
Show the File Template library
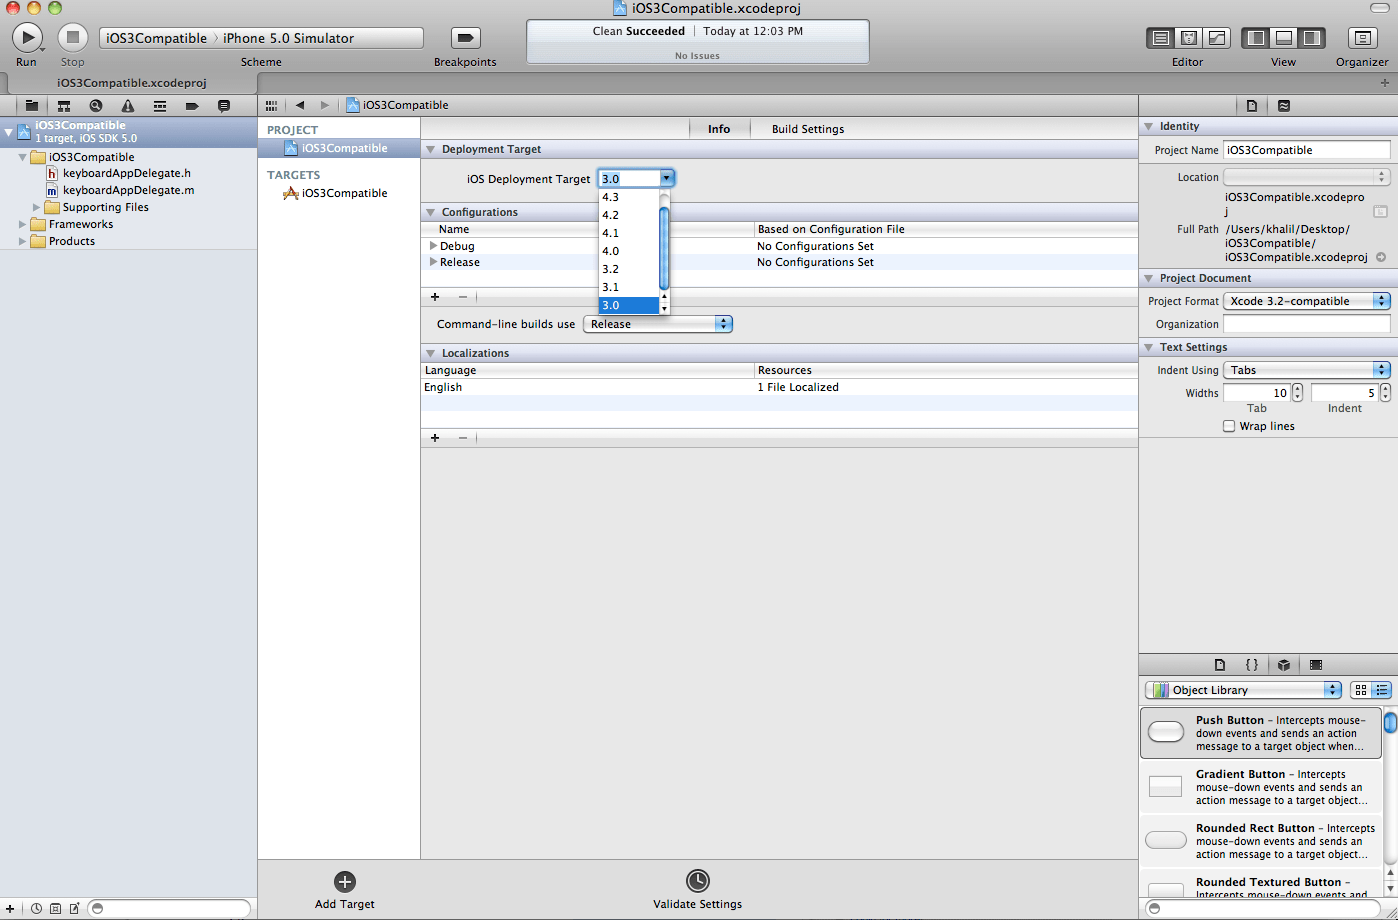[1220, 664]
